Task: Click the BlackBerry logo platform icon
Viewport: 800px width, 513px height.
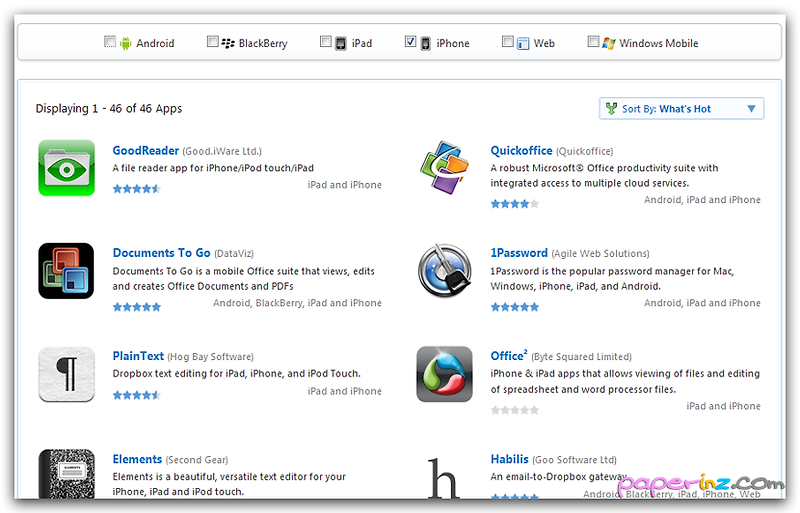Action: 228,43
